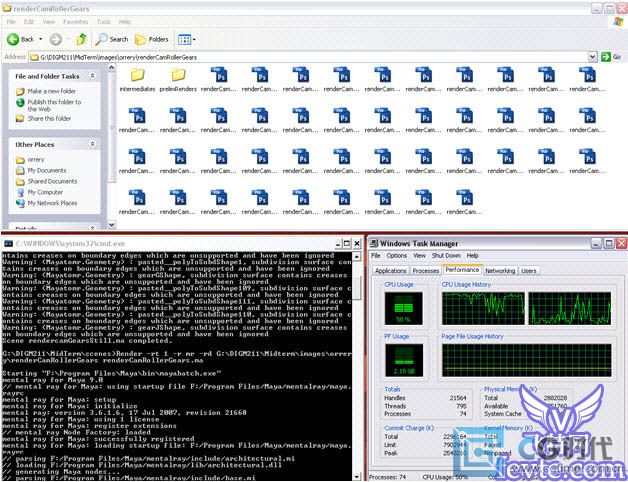Screen dimensions: 628x482
Task: Click cmd window scroll down arrow
Action: tap(356, 476)
